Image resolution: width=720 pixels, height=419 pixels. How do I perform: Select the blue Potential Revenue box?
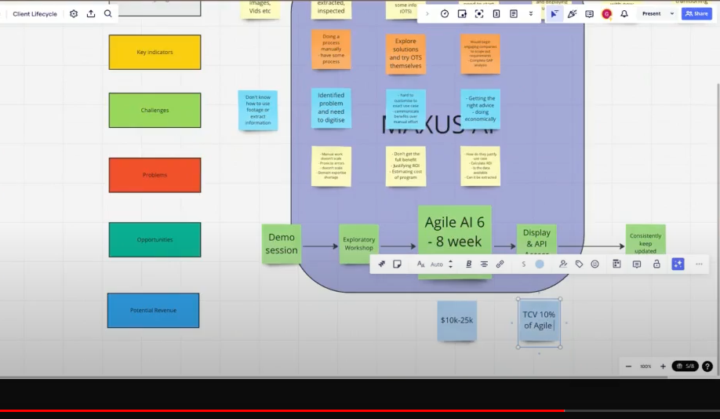point(153,311)
